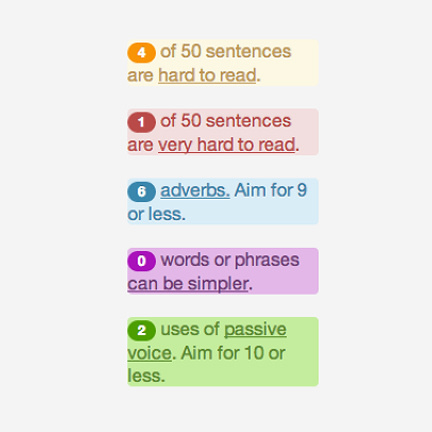432x432 pixels.
Task: Select empty area right of "can be simpler."
Action: click(285, 284)
